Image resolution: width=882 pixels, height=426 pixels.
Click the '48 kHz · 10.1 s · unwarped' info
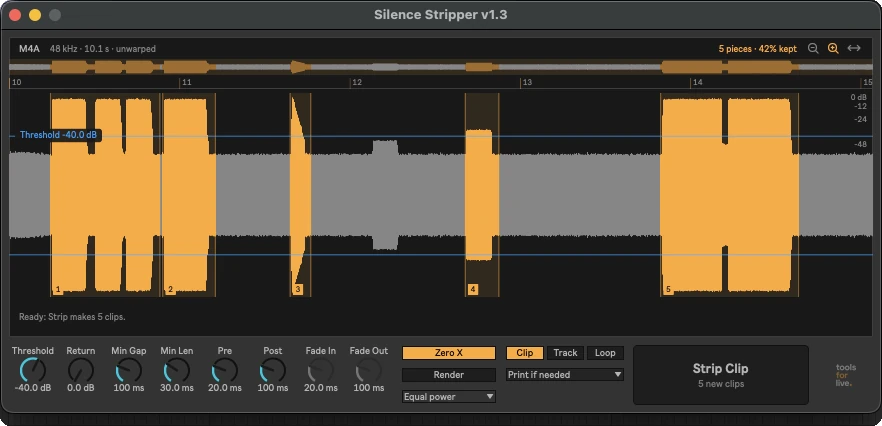pos(102,49)
